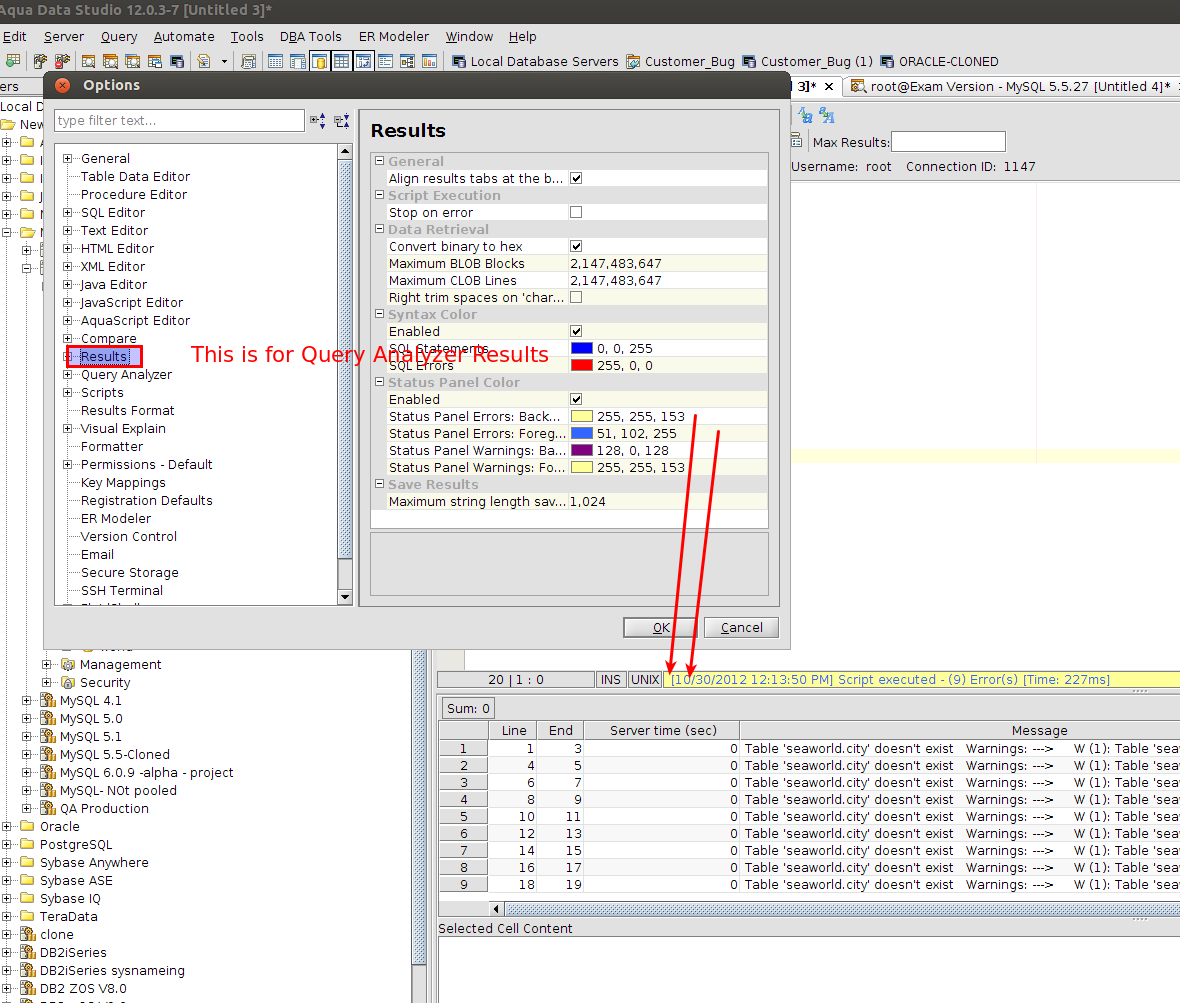This screenshot has width=1180, height=1003.
Task: Click the expand all icon in Options dialog
Action: (318, 120)
